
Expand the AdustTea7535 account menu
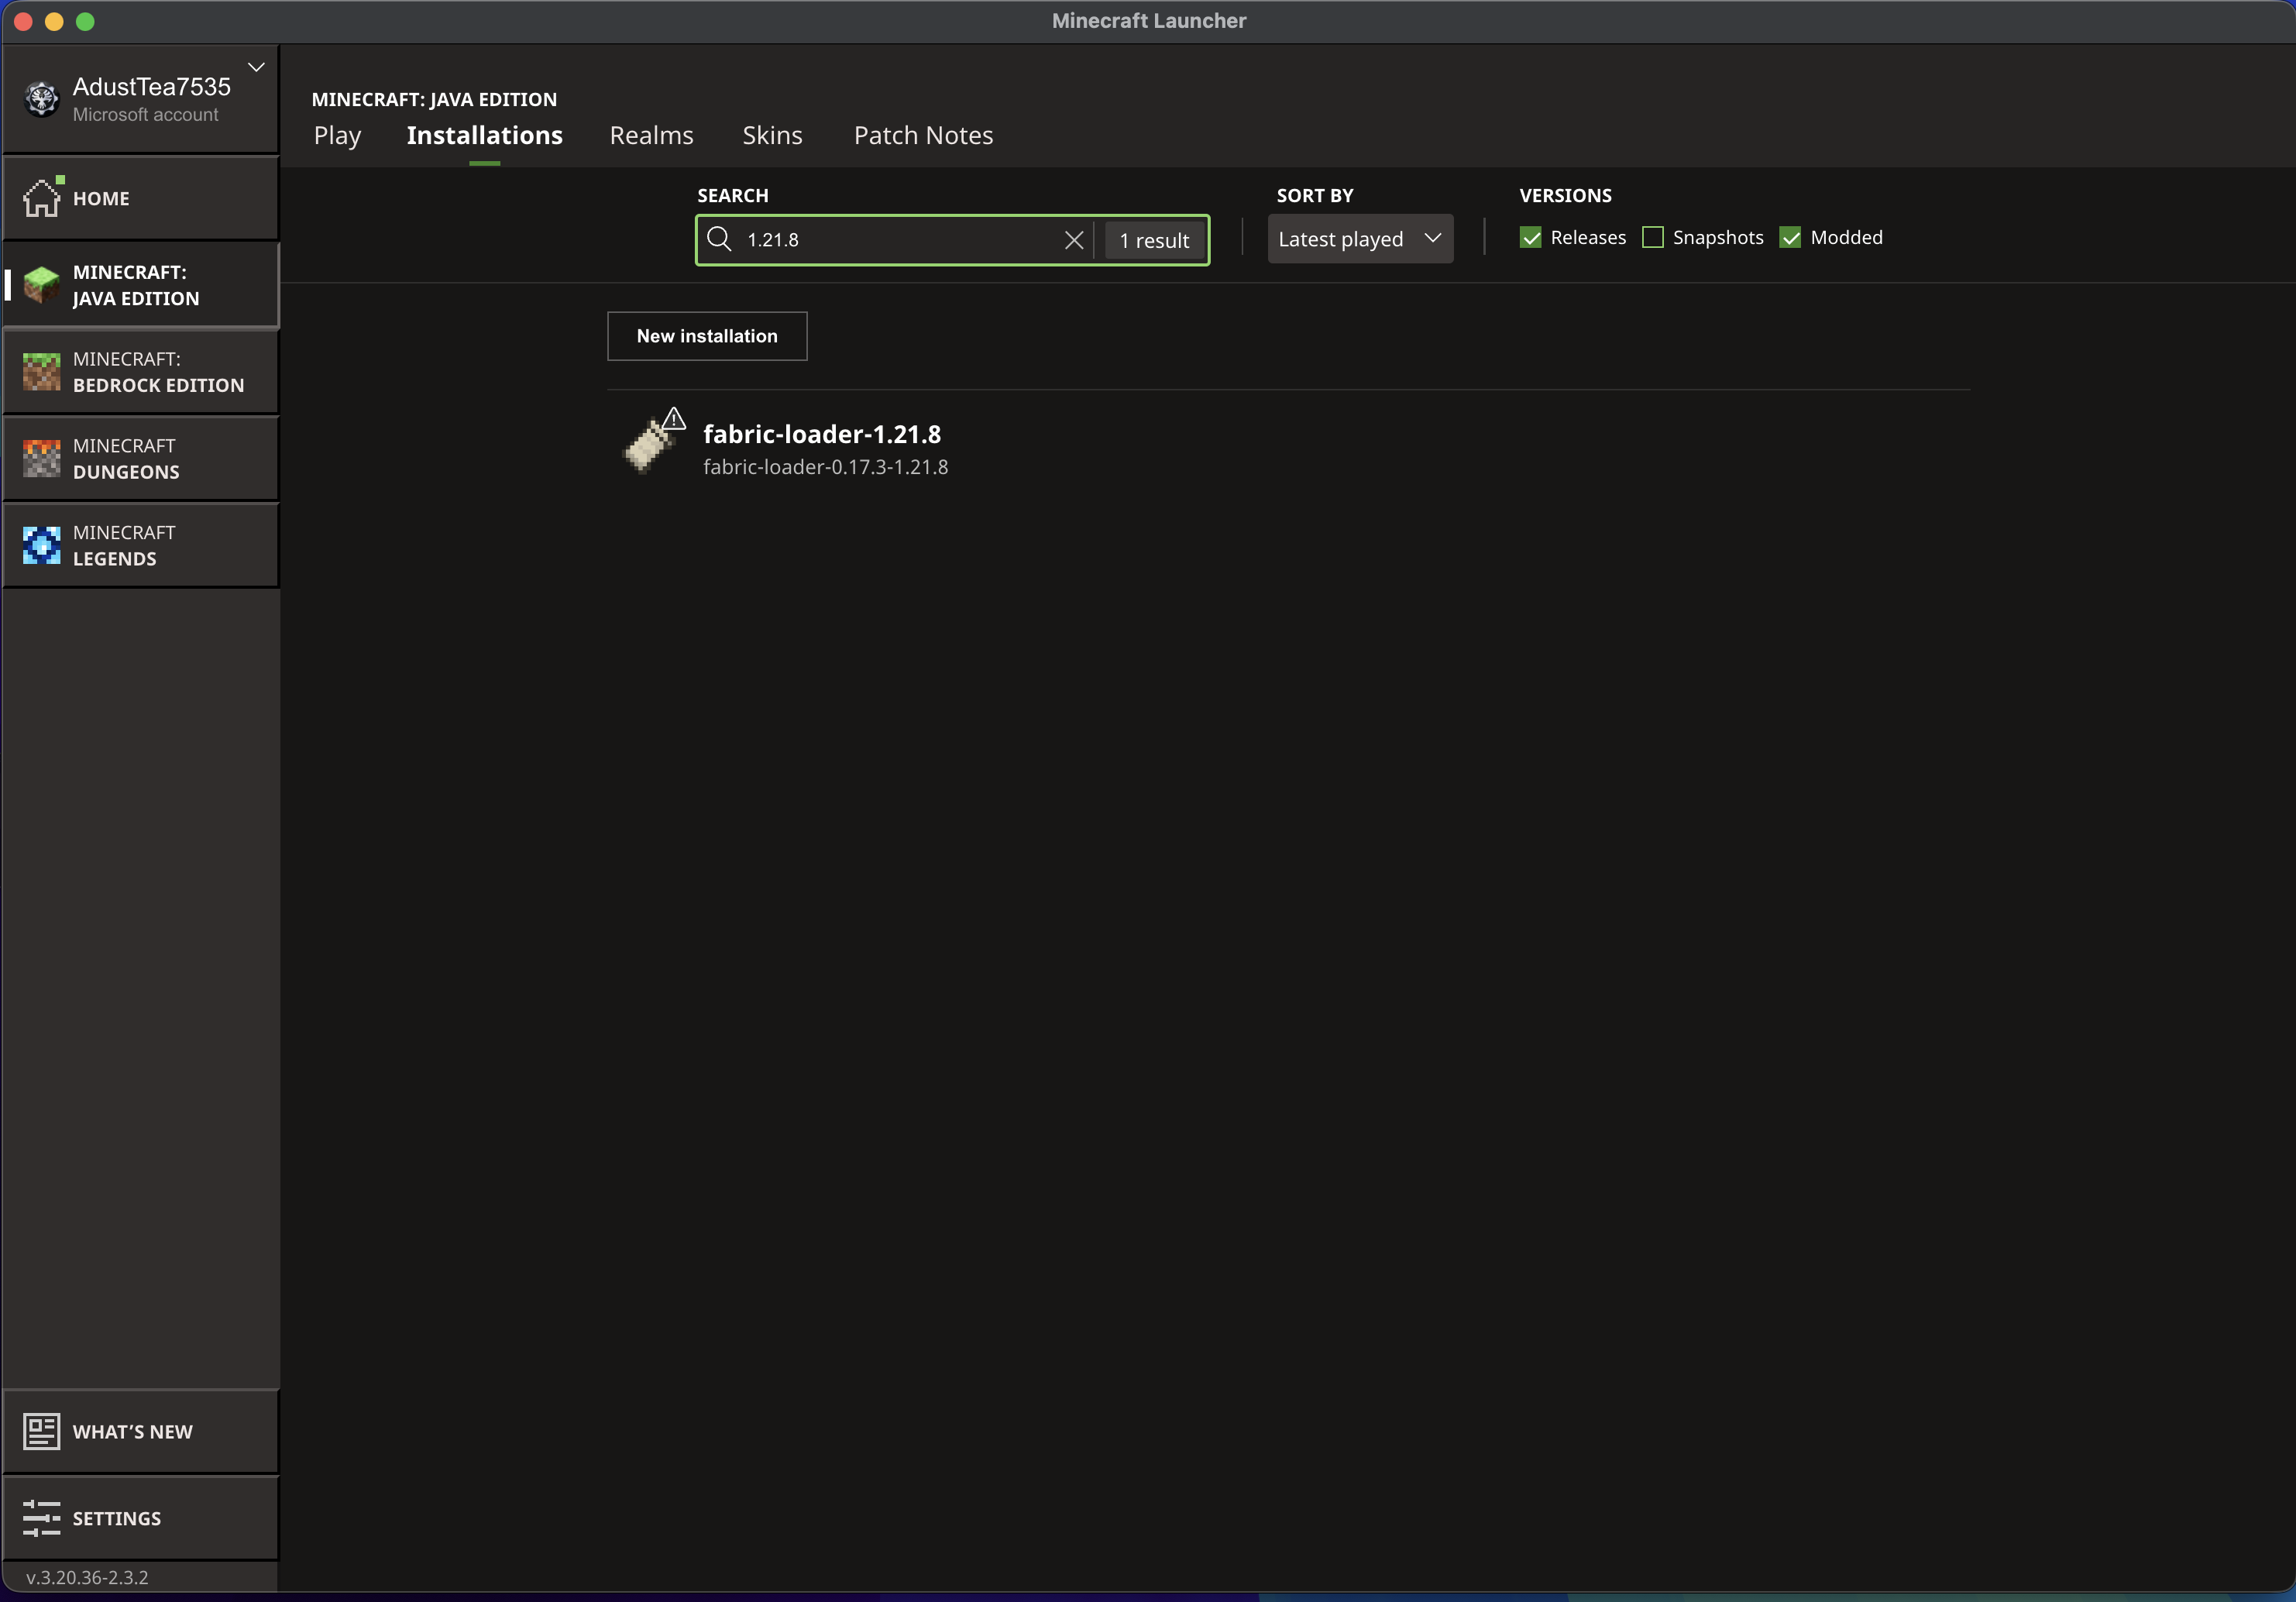click(x=256, y=67)
